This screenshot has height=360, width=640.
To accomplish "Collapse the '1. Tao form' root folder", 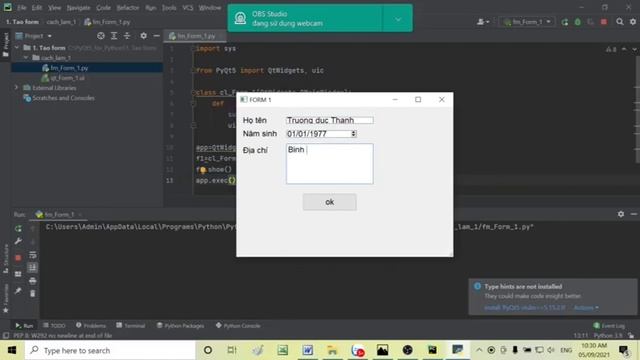I will (17, 48).
